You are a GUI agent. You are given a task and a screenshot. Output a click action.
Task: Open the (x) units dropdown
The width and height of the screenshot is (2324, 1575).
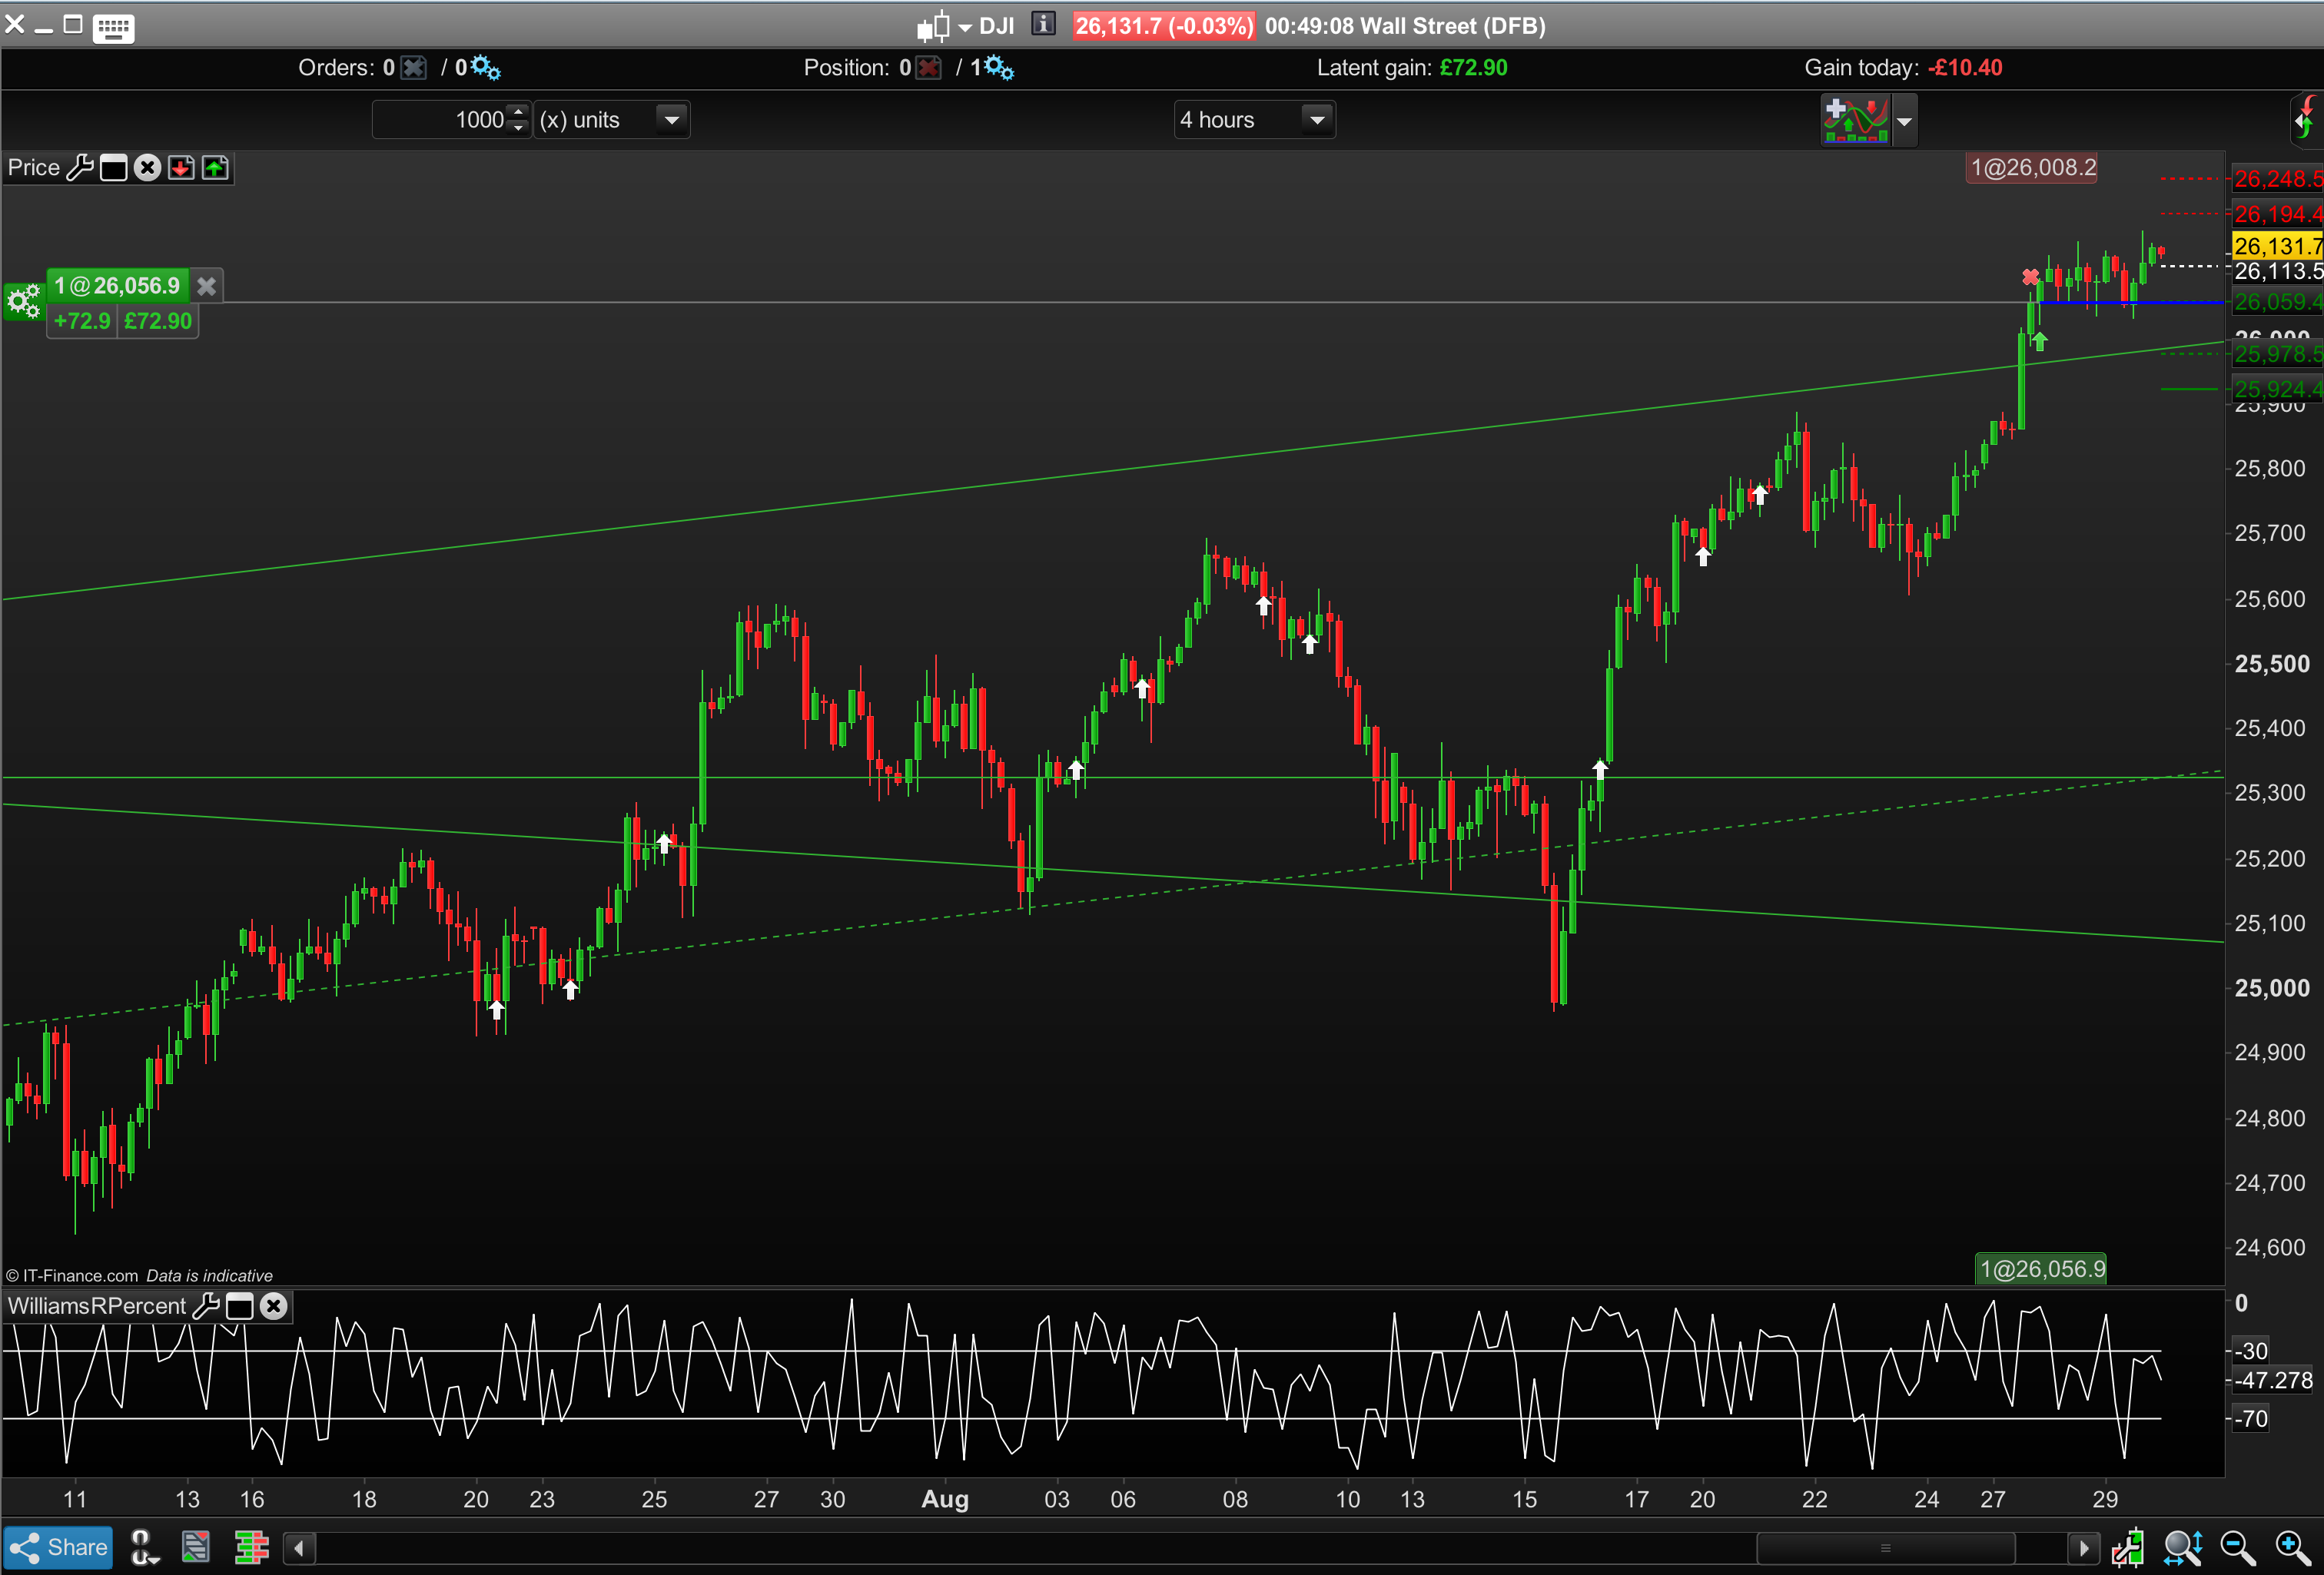click(x=672, y=120)
